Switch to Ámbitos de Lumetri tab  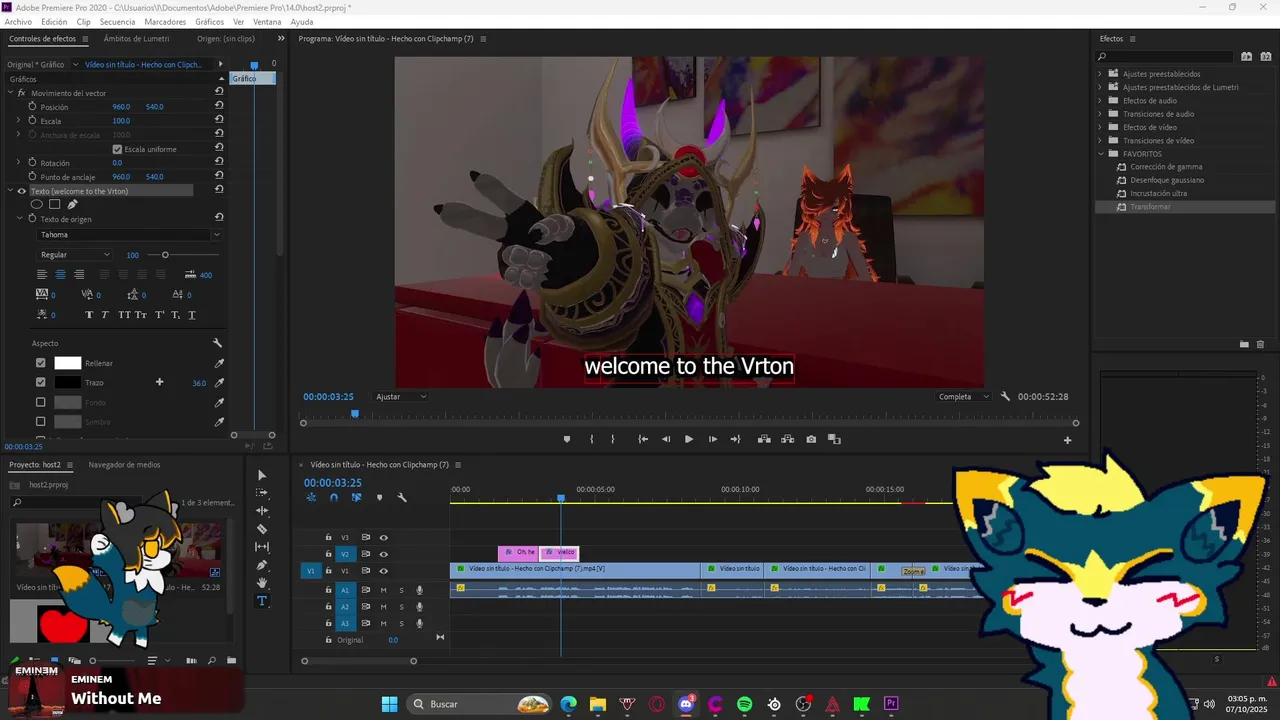pos(136,39)
